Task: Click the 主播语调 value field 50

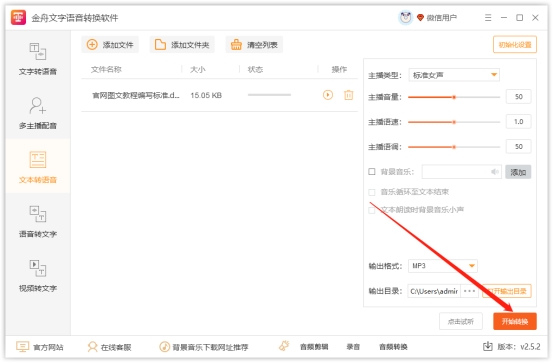Action: pyautogui.click(x=518, y=146)
